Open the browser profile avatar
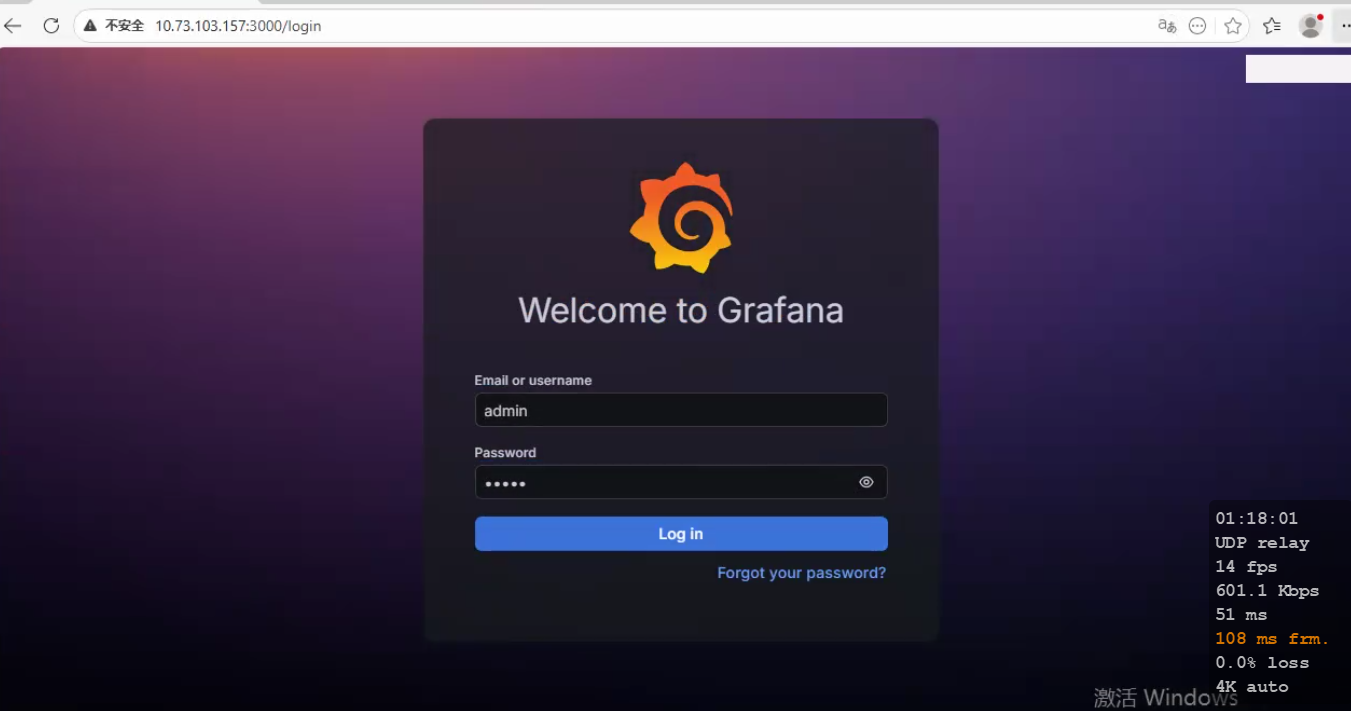Viewport: 1351px width, 711px height. (x=1310, y=26)
